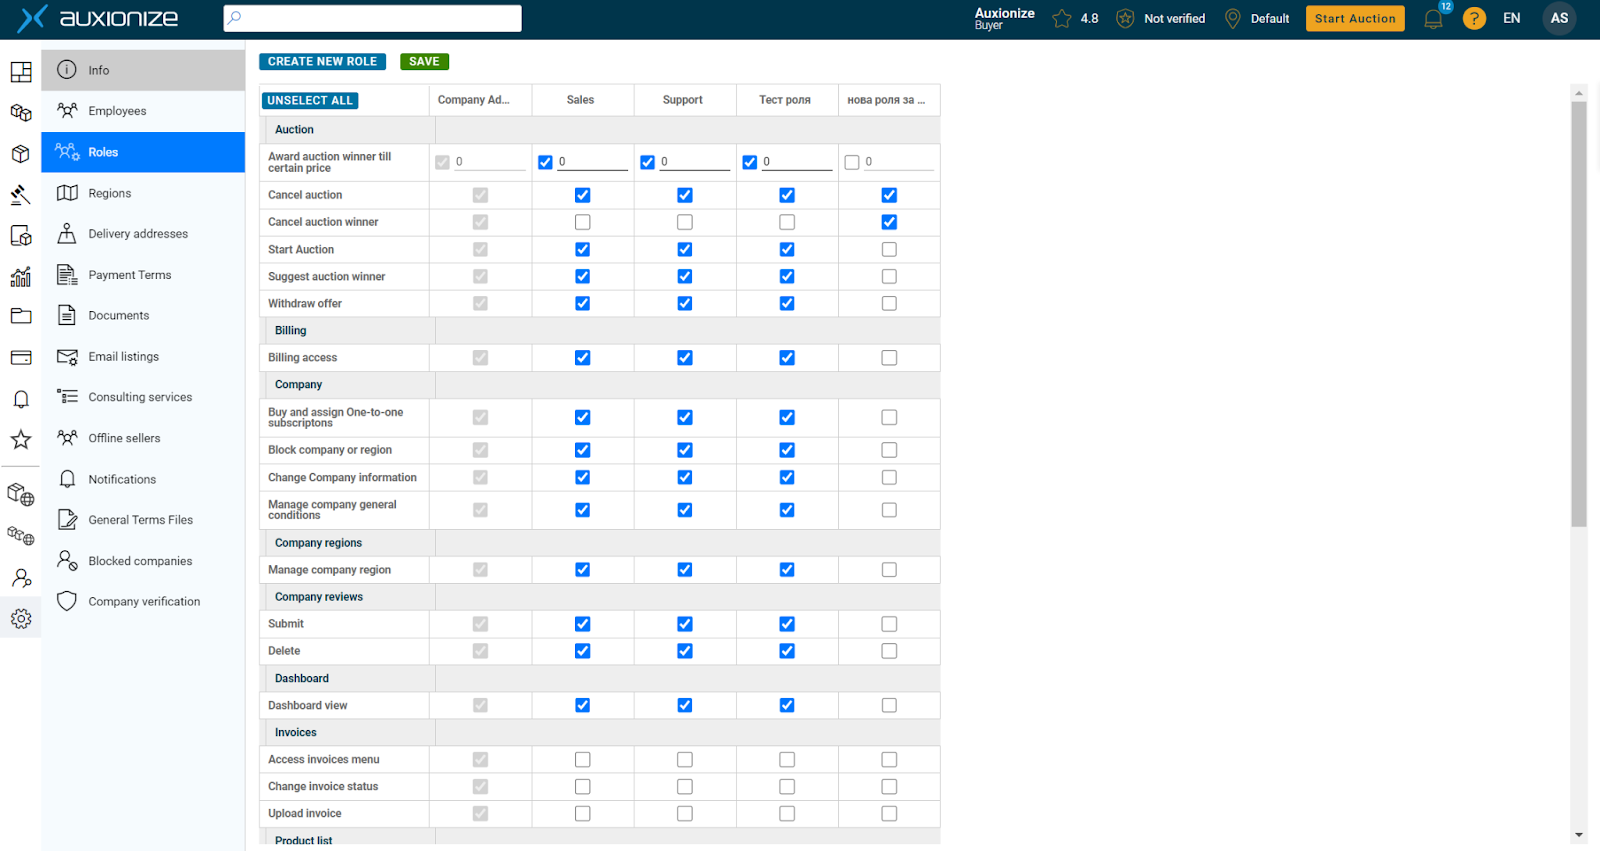
Task: Enable Billing access for нова роля column
Action: pyautogui.click(x=889, y=357)
